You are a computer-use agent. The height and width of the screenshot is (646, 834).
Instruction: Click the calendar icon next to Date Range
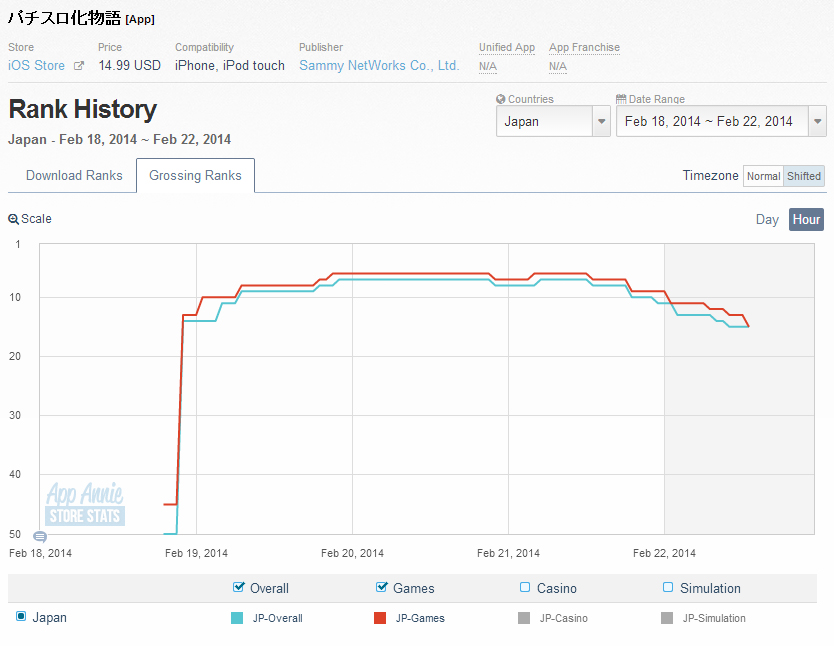[621, 99]
